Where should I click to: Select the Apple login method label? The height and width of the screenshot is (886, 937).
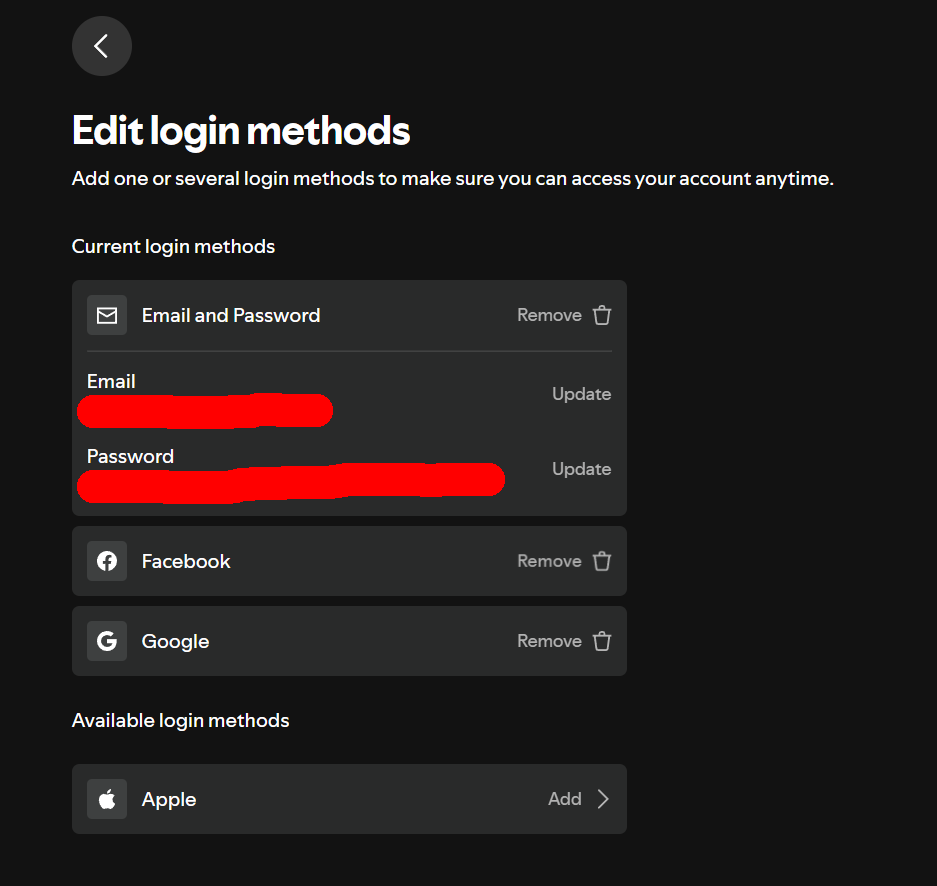[x=169, y=799]
